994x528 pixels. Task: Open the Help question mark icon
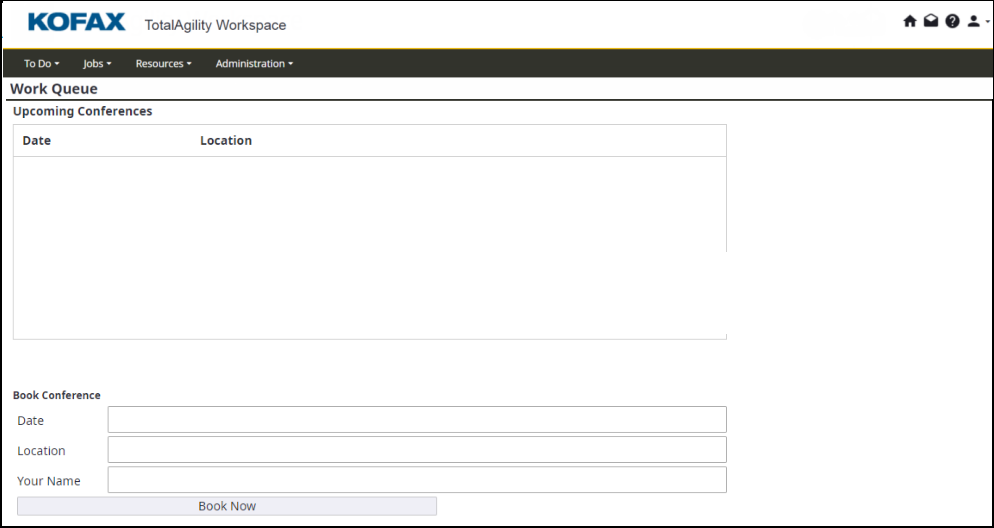point(952,22)
